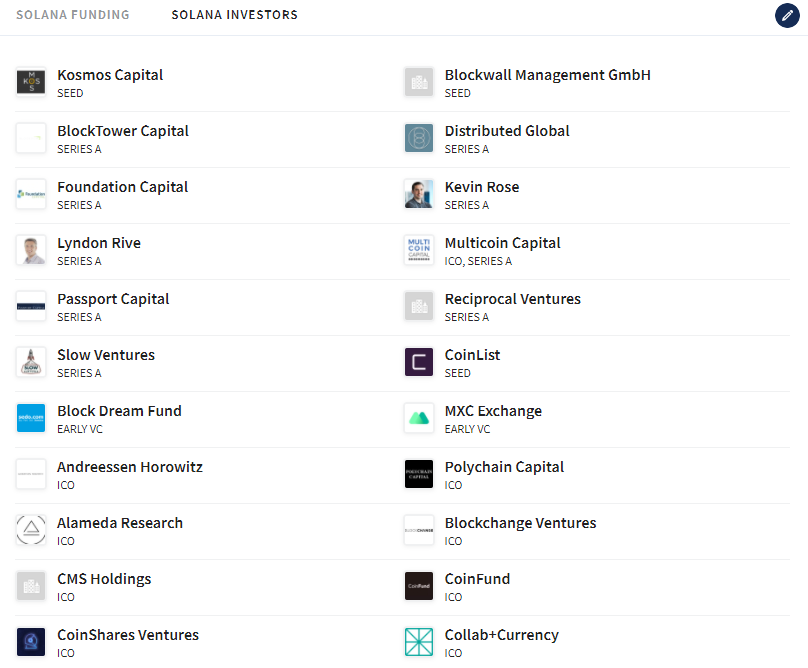
Task: Click the MXC Exchange logo
Action: (x=419, y=418)
